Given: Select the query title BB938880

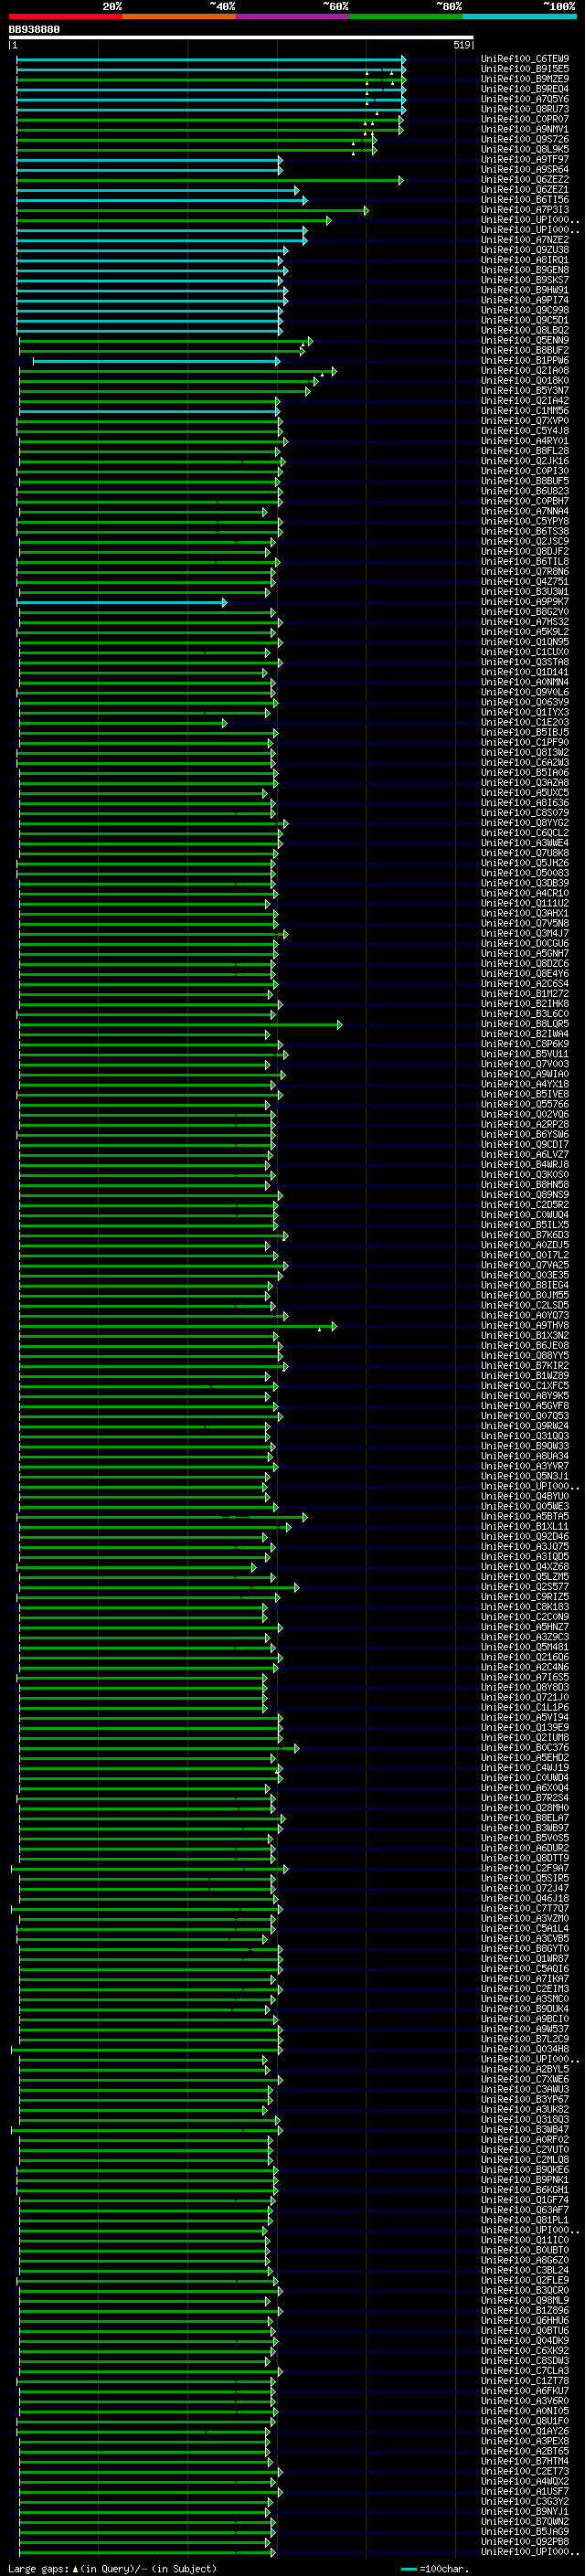Looking at the screenshot, I should tap(34, 30).
